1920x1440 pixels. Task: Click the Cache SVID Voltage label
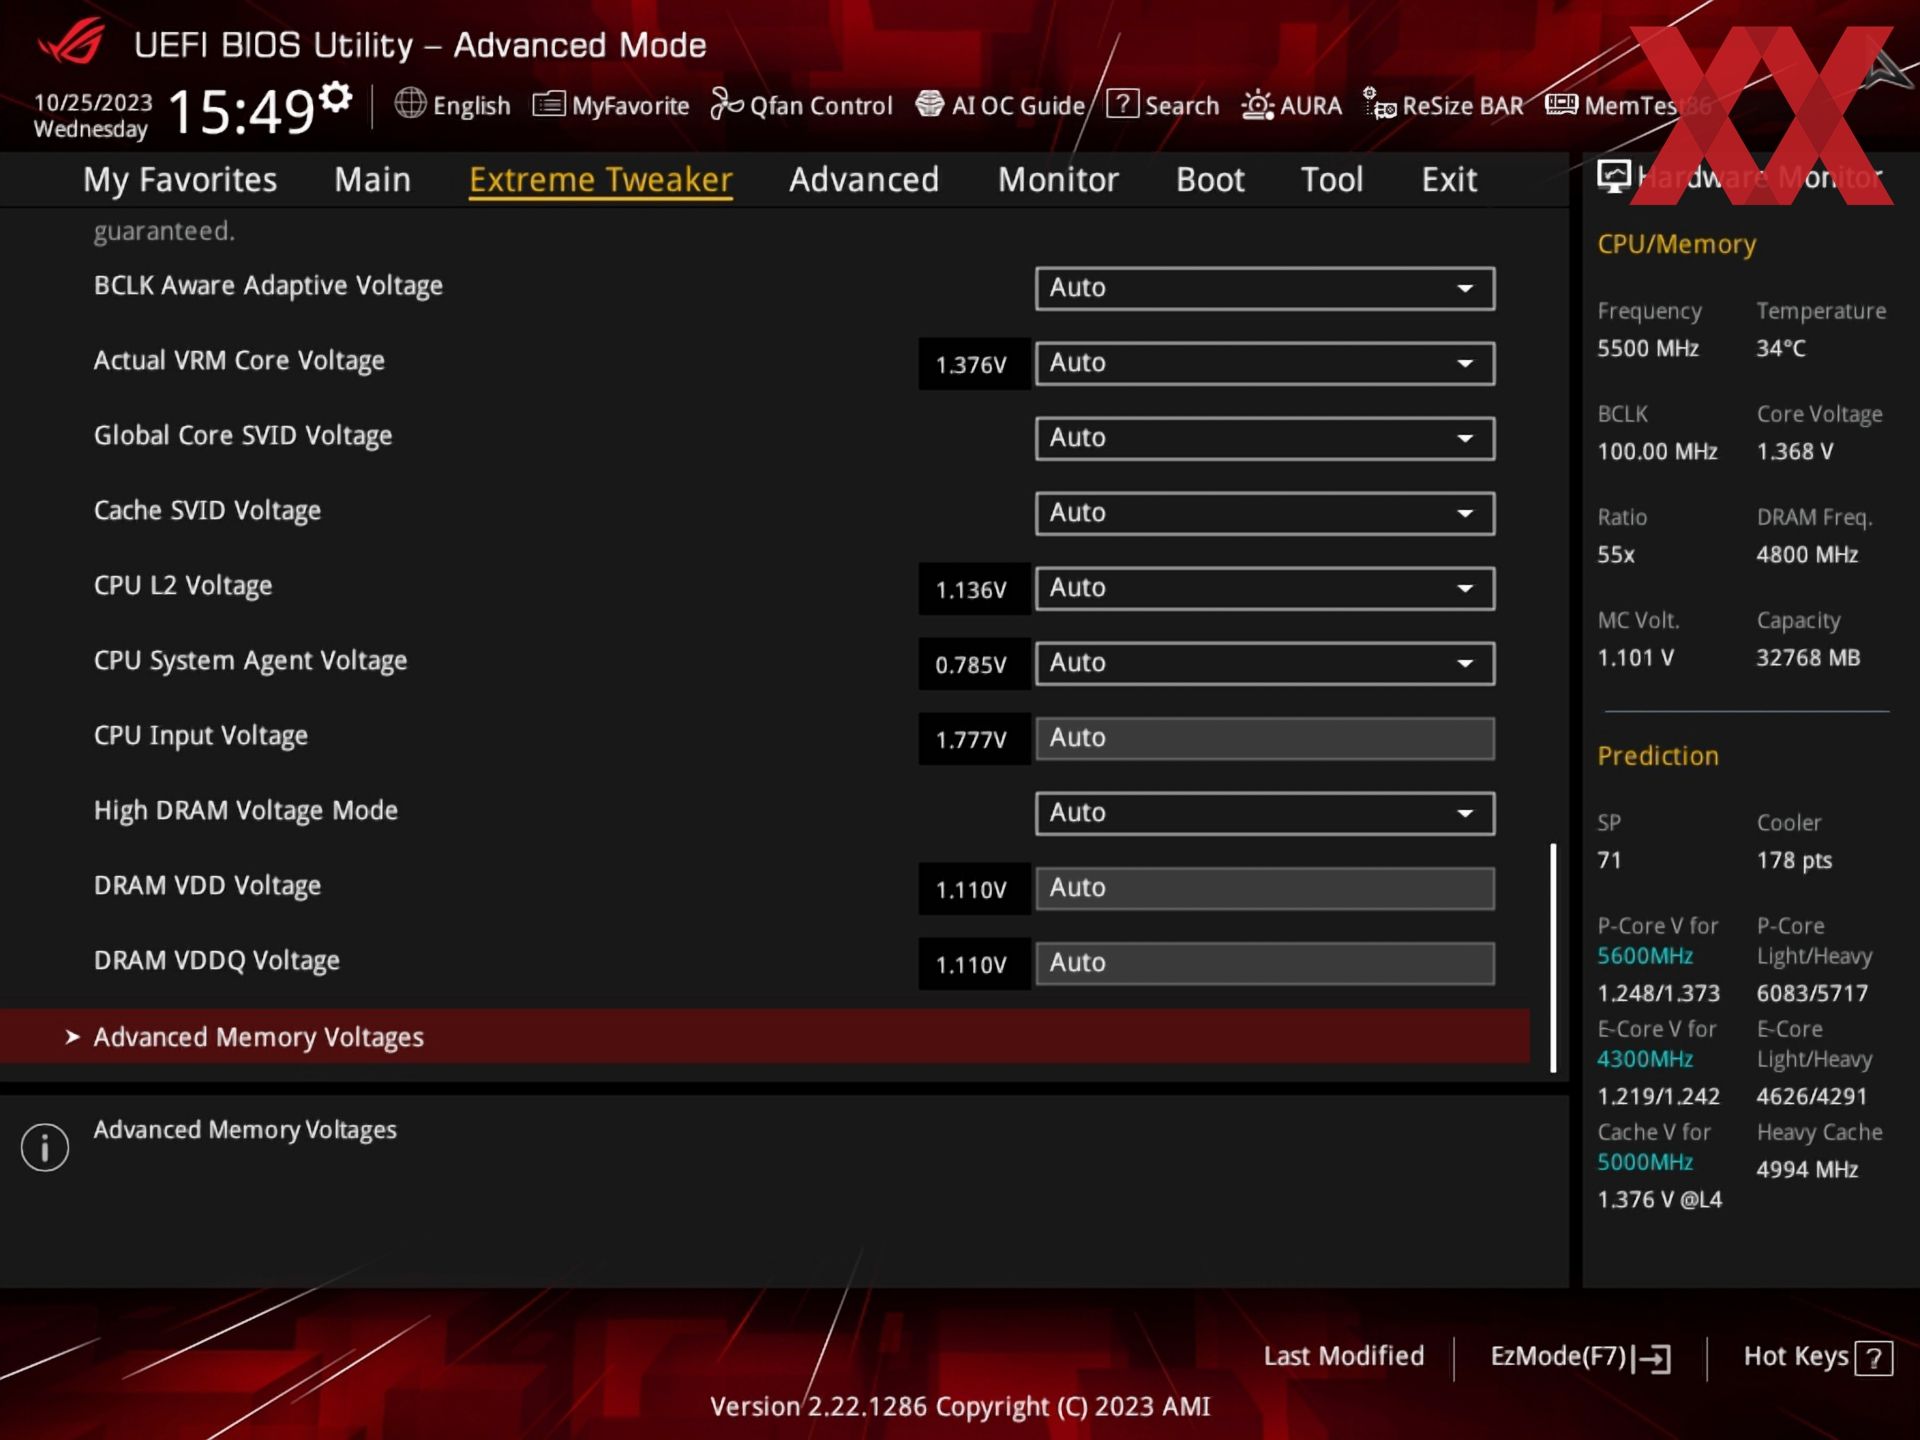tap(207, 511)
